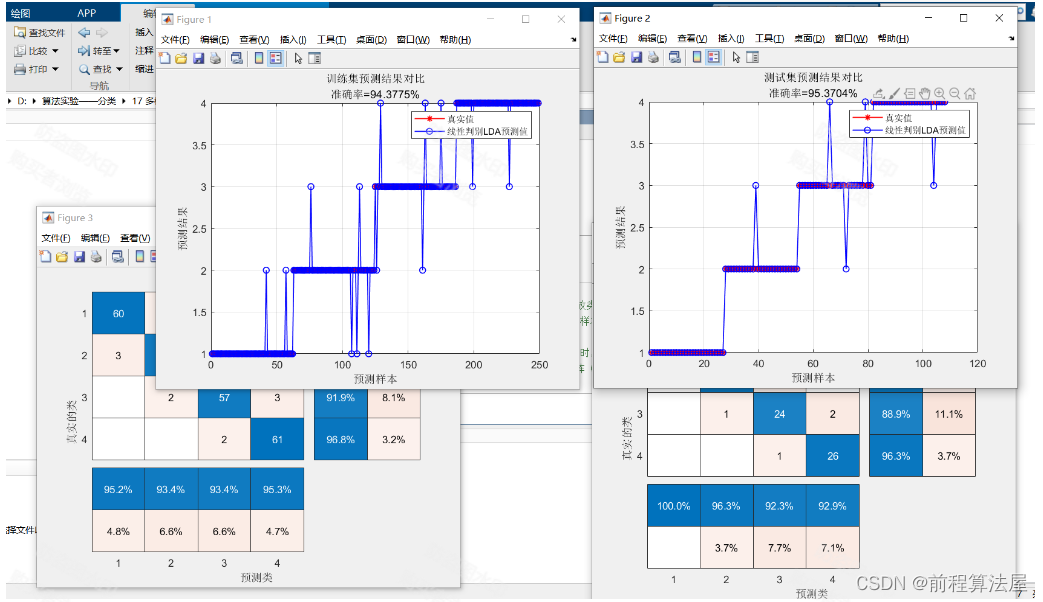Screen dimensions: 1043x602
Task: Click the Print icon in Figure 2 toolbar
Action: pyautogui.click(x=654, y=57)
